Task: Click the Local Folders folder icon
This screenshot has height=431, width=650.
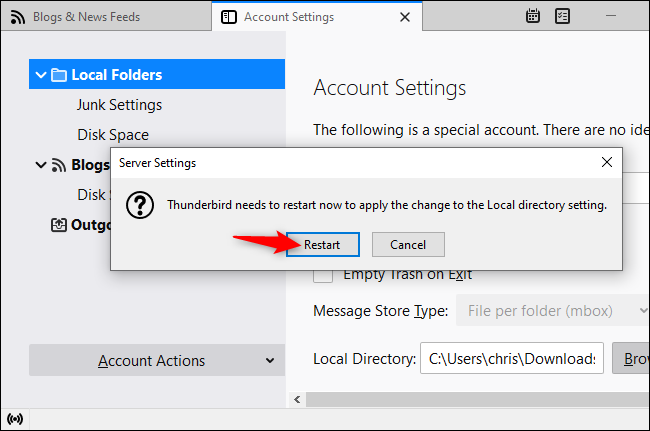Action: (x=59, y=75)
